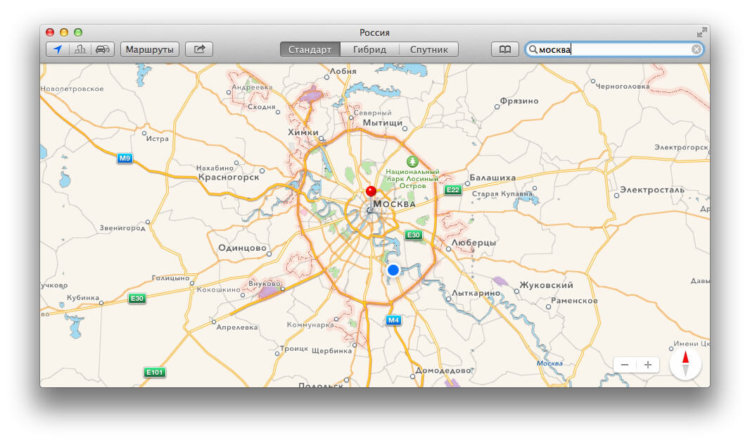Image resolution: width=750 pixels, height=443 pixels.
Task: Select the E30 shield inside the ring road
Action: click(x=413, y=235)
